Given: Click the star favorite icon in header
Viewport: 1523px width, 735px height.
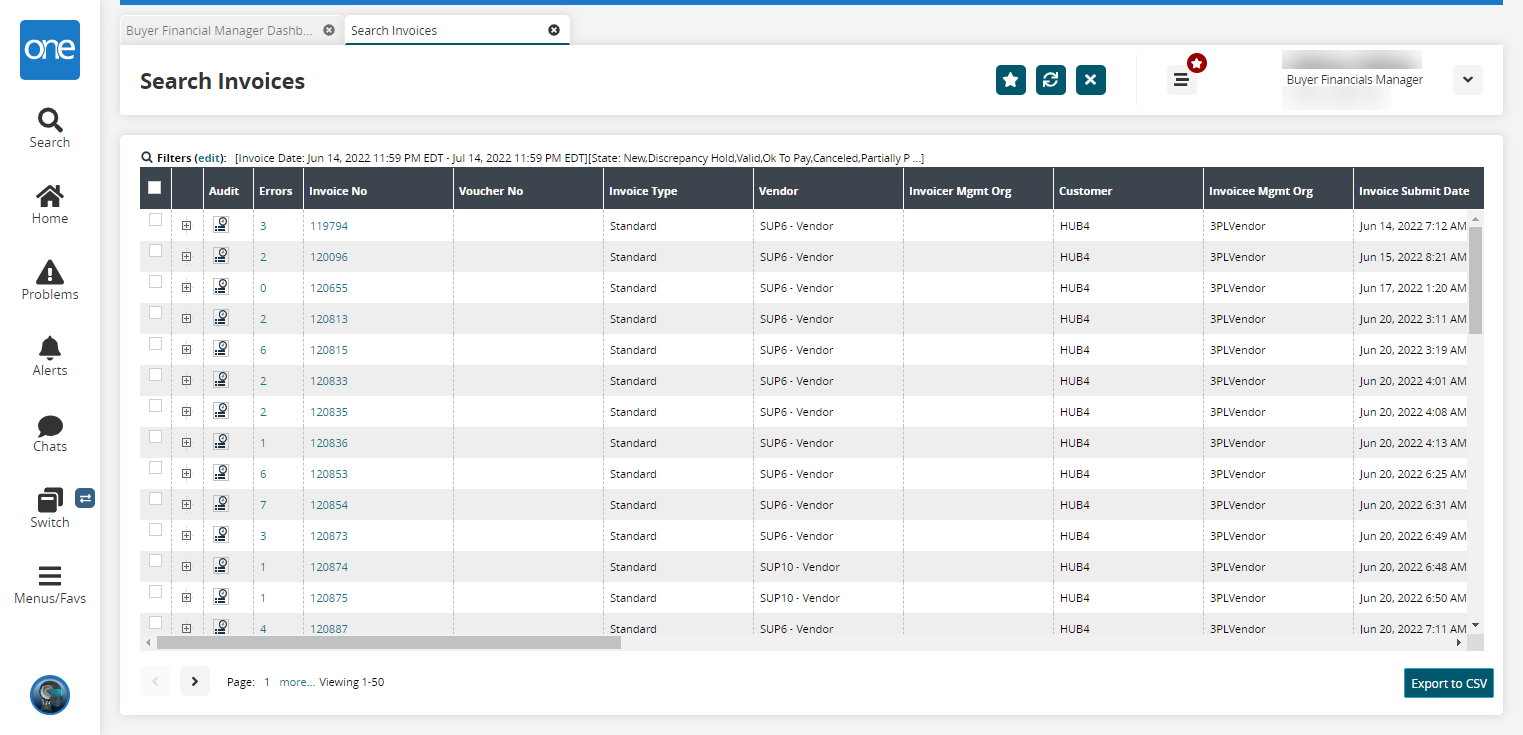Looking at the screenshot, I should [1011, 80].
